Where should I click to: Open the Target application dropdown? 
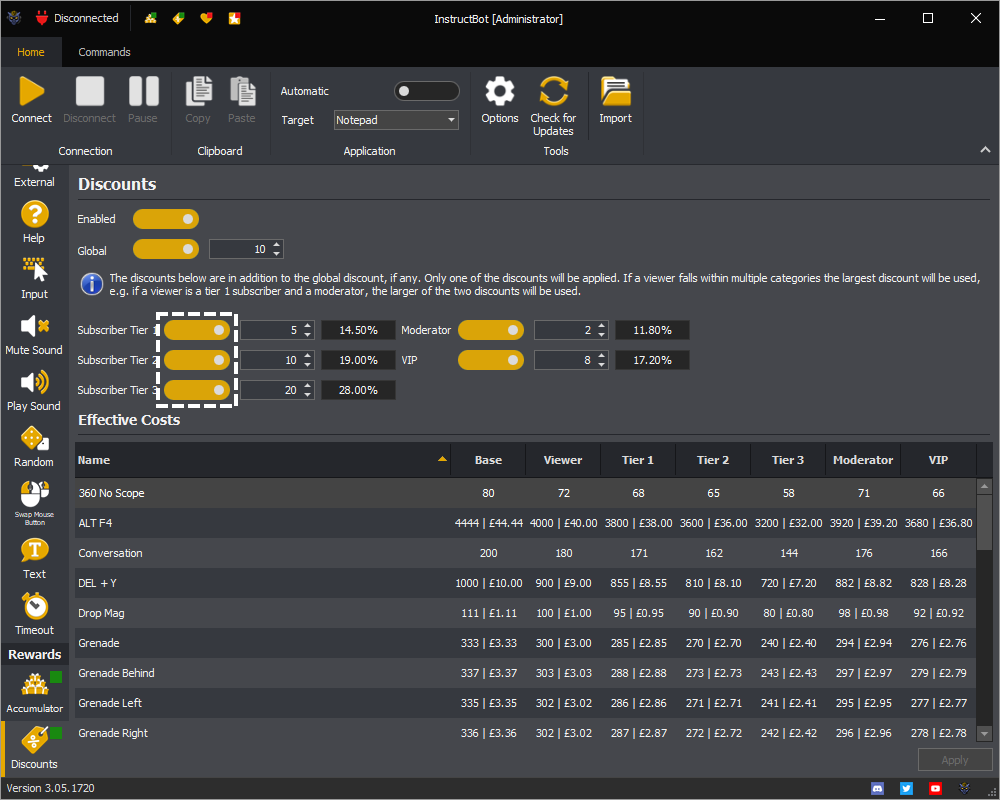(396, 120)
